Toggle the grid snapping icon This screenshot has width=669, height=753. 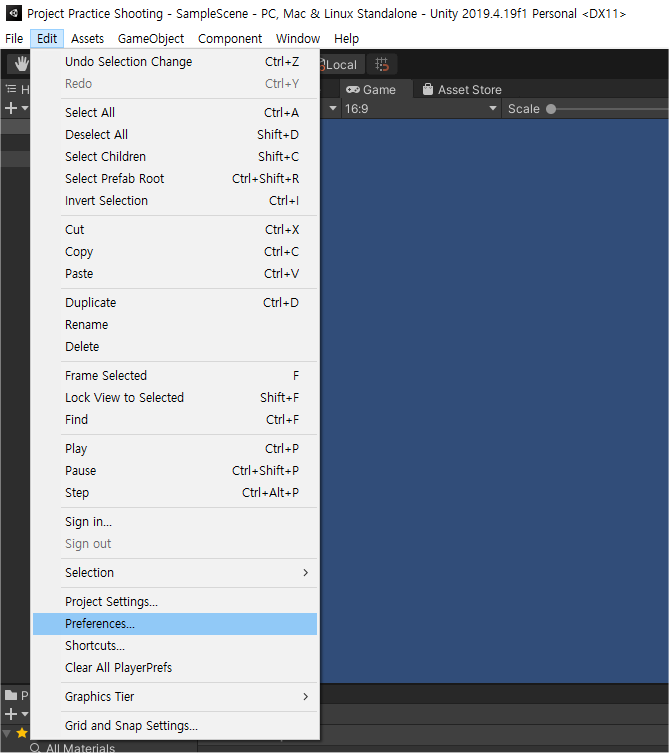click(382, 64)
